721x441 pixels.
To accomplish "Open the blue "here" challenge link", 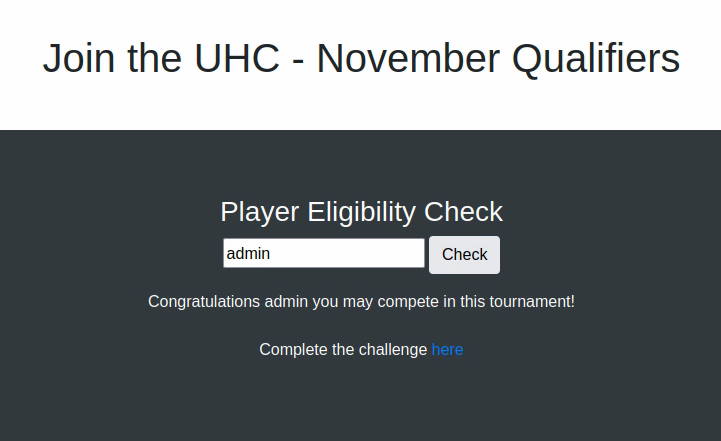I will pyautogui.click(x=447, y=349).
